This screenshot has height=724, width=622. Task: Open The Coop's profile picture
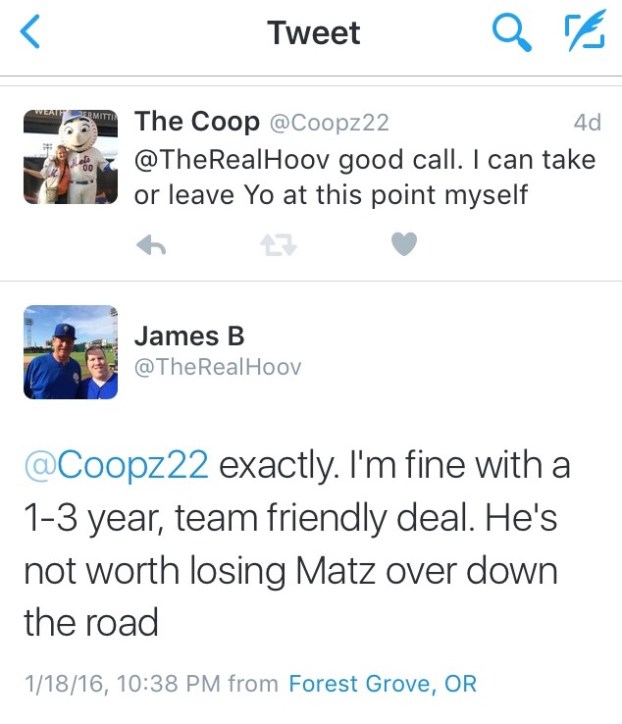click(x=71, y=157)
